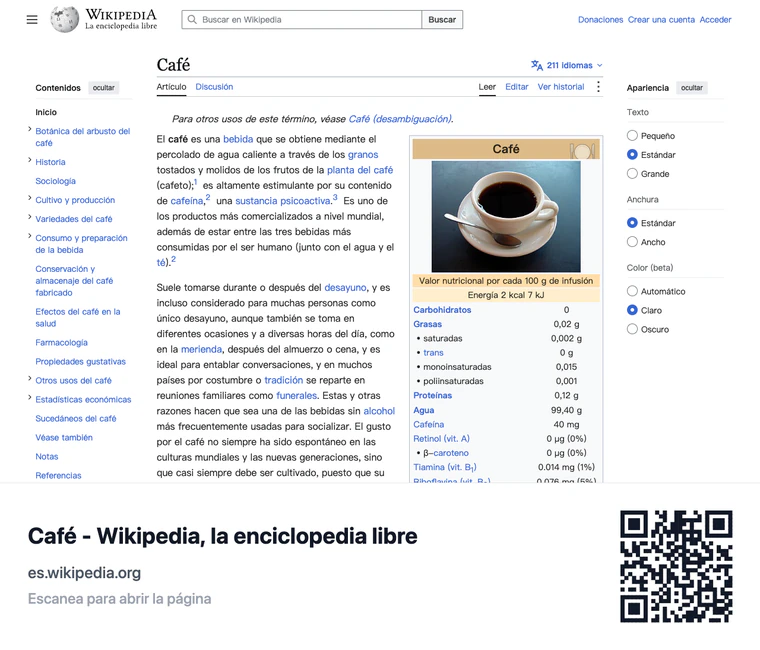Hide the Contenidos sidebar
760x650 pixels.
point(104,88)
